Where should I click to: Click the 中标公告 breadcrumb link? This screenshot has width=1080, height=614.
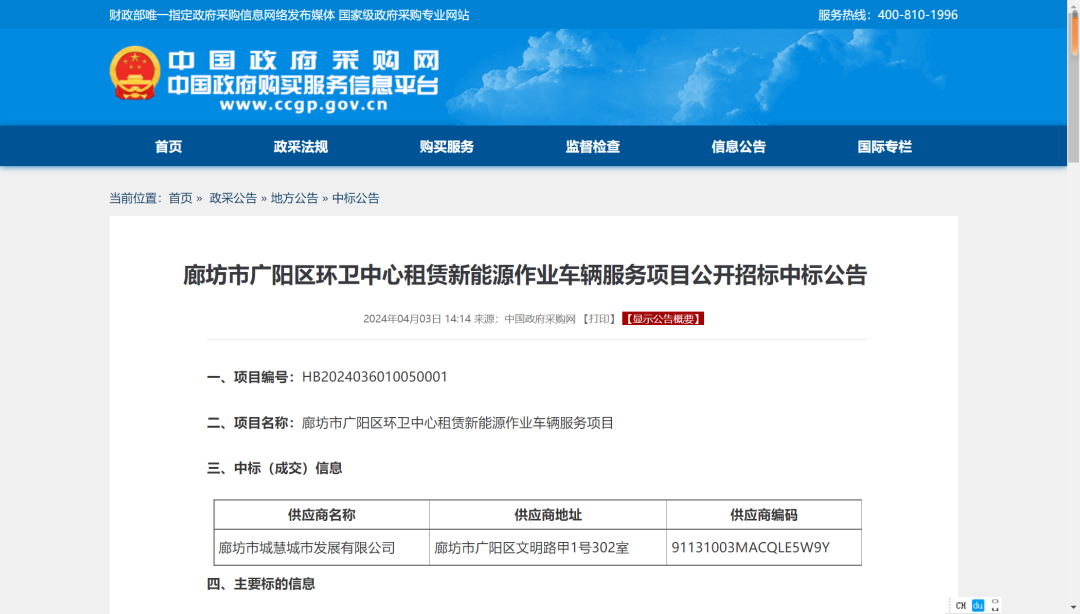[x=355, y=198]
